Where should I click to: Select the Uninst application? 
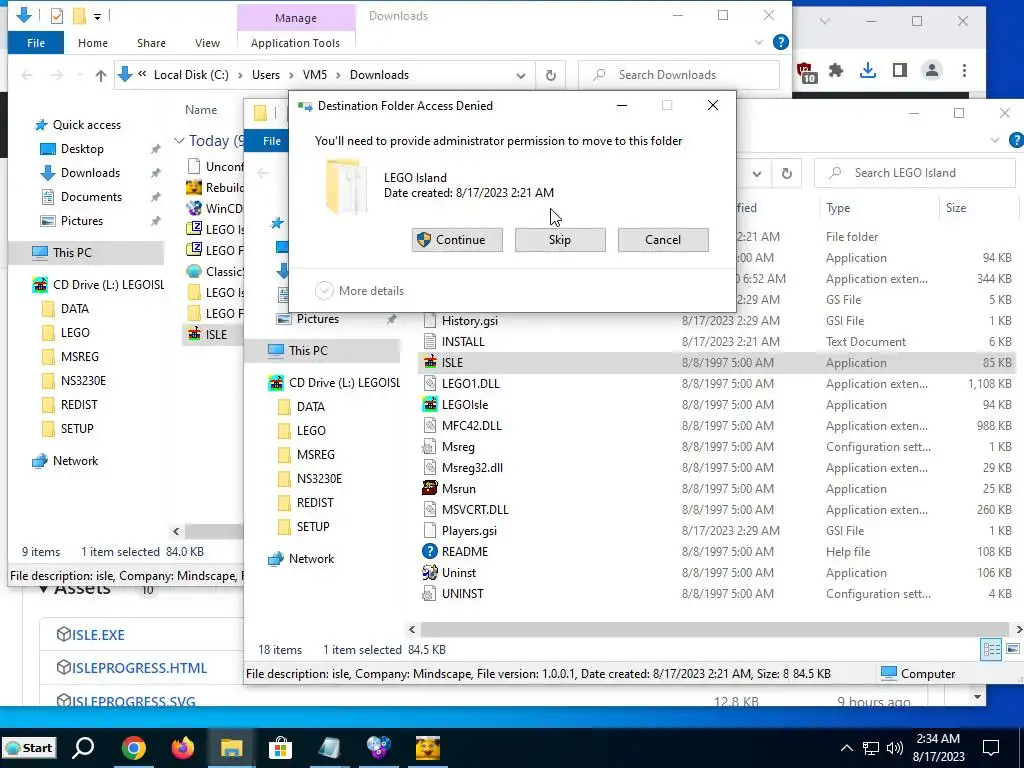click(458, 573)
